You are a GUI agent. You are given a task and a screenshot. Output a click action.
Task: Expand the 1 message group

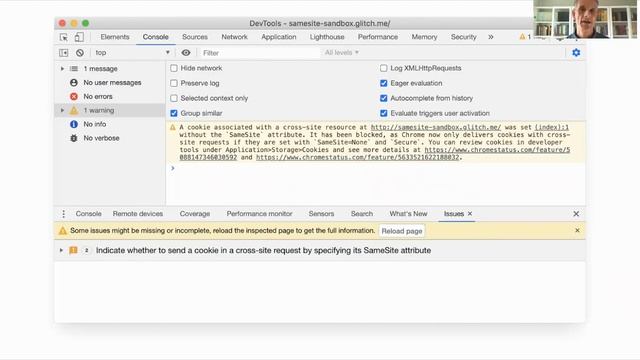[62, 69]
